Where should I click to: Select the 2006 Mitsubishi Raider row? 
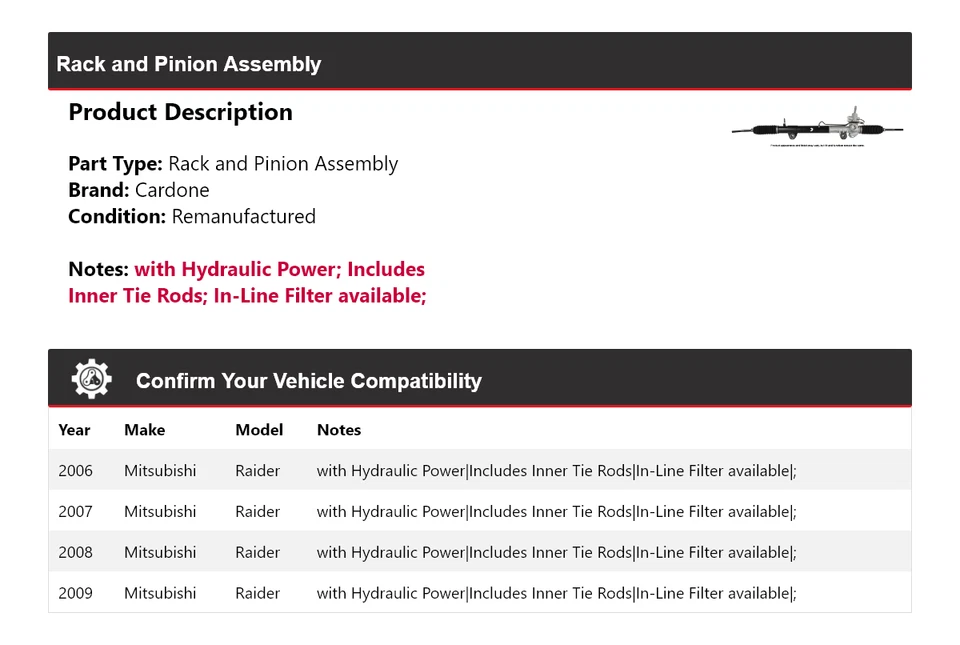[480, 470]
